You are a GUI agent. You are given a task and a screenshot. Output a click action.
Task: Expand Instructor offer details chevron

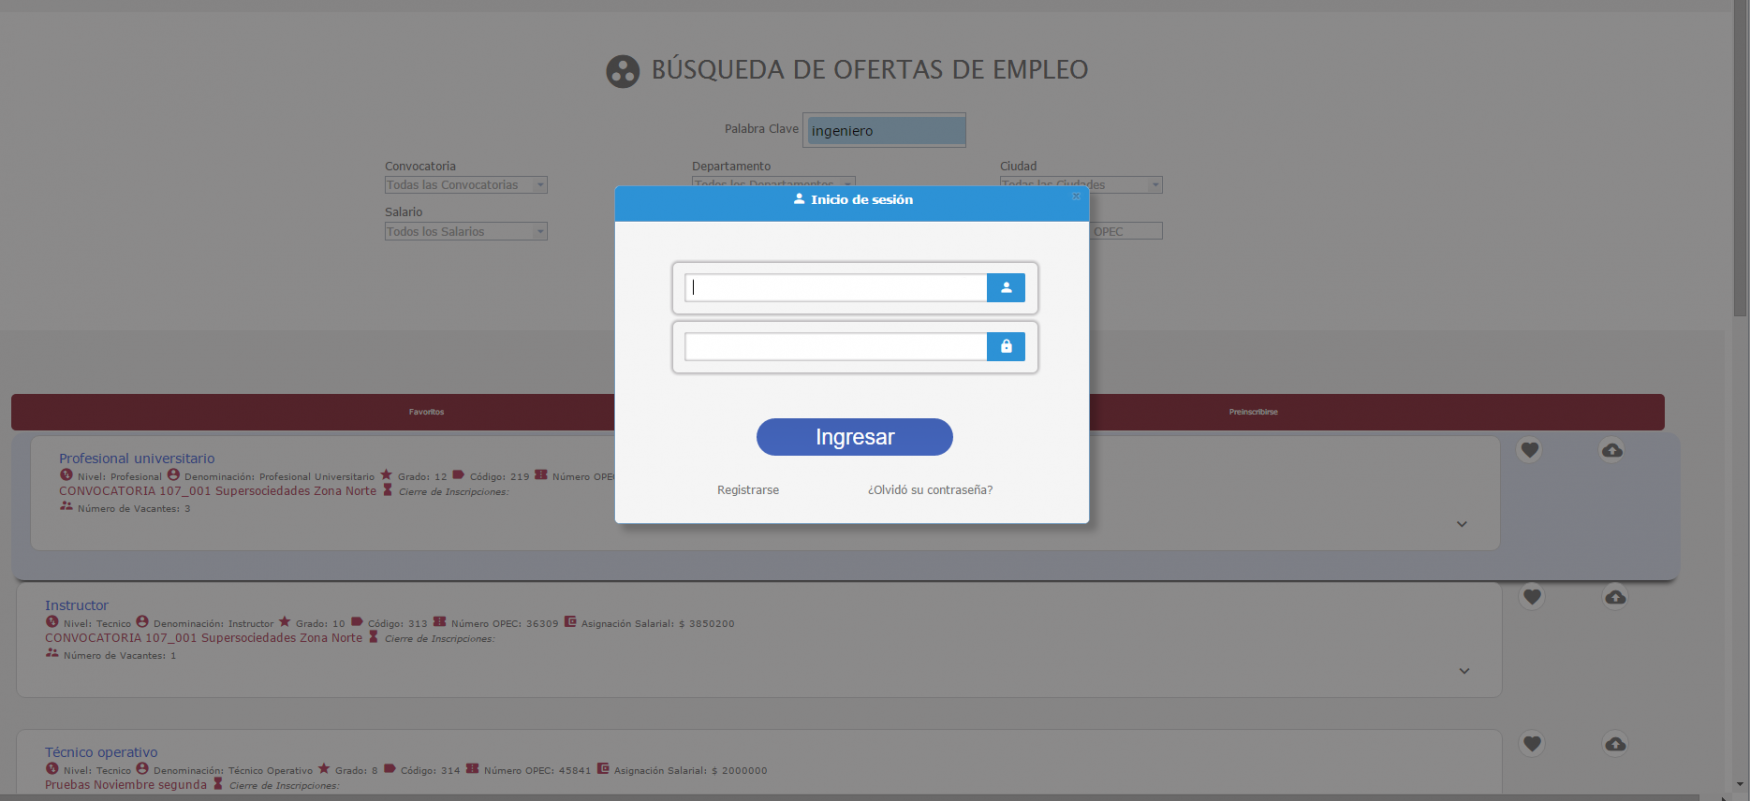pos(1464,671)
